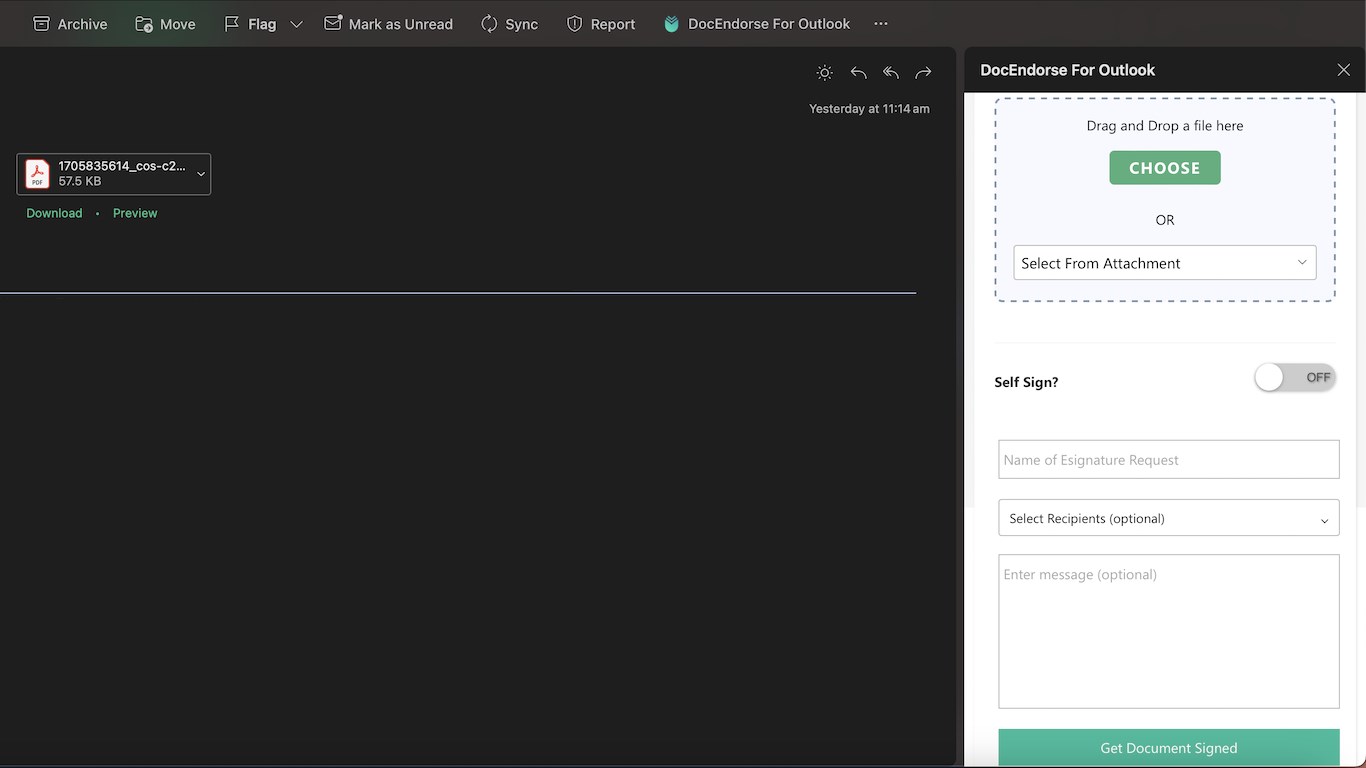Viewport: 1366px width, 768px height.
Task: Open the Move to folder option
Action: point(165,24)
